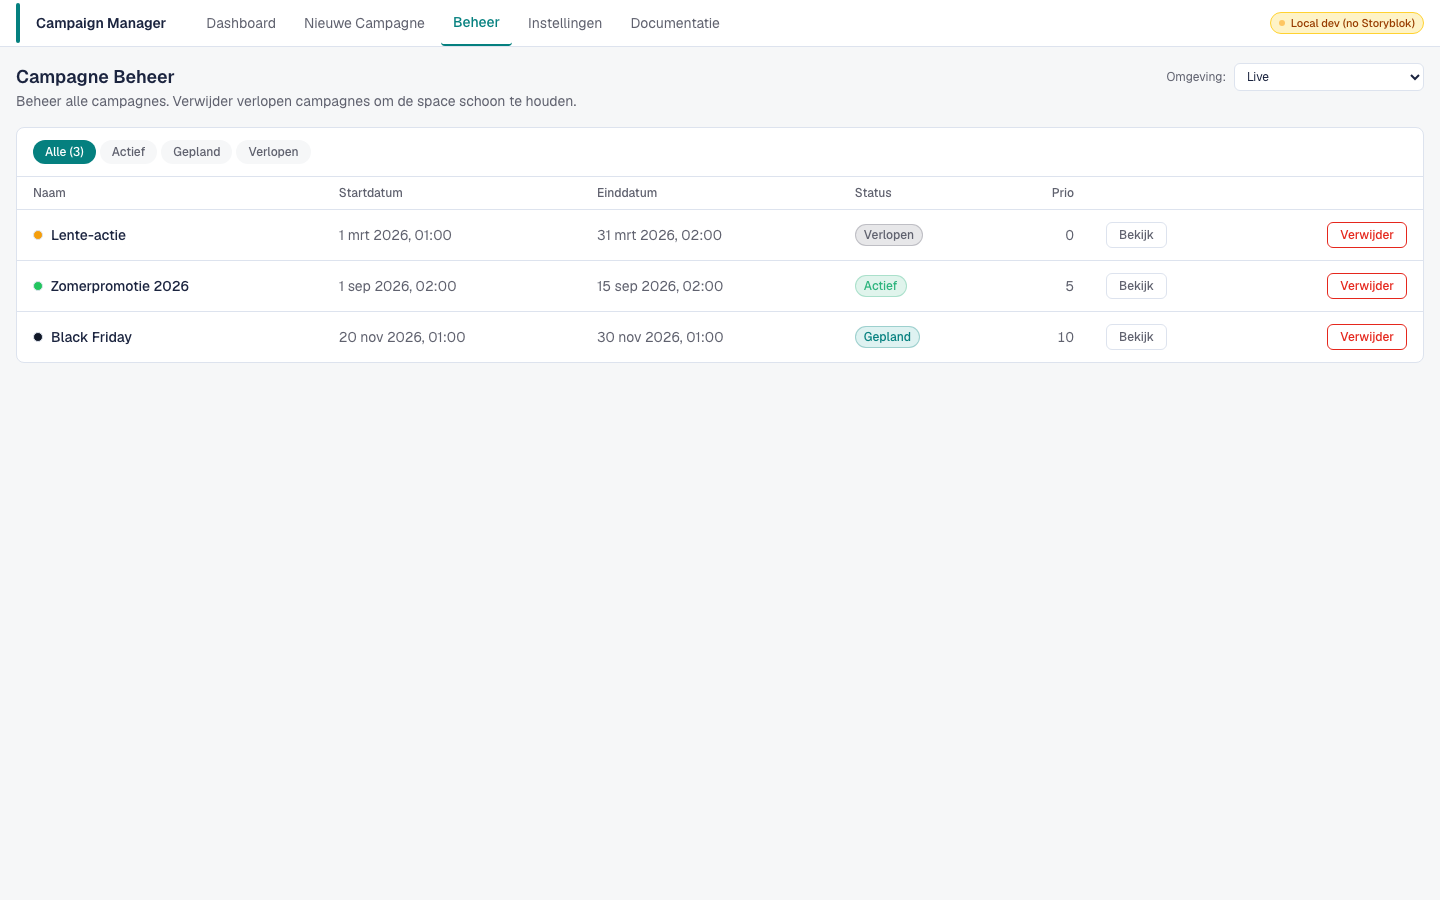
Task: Click end date 30 nov 2026, 01:00
Action: (660, 337)
